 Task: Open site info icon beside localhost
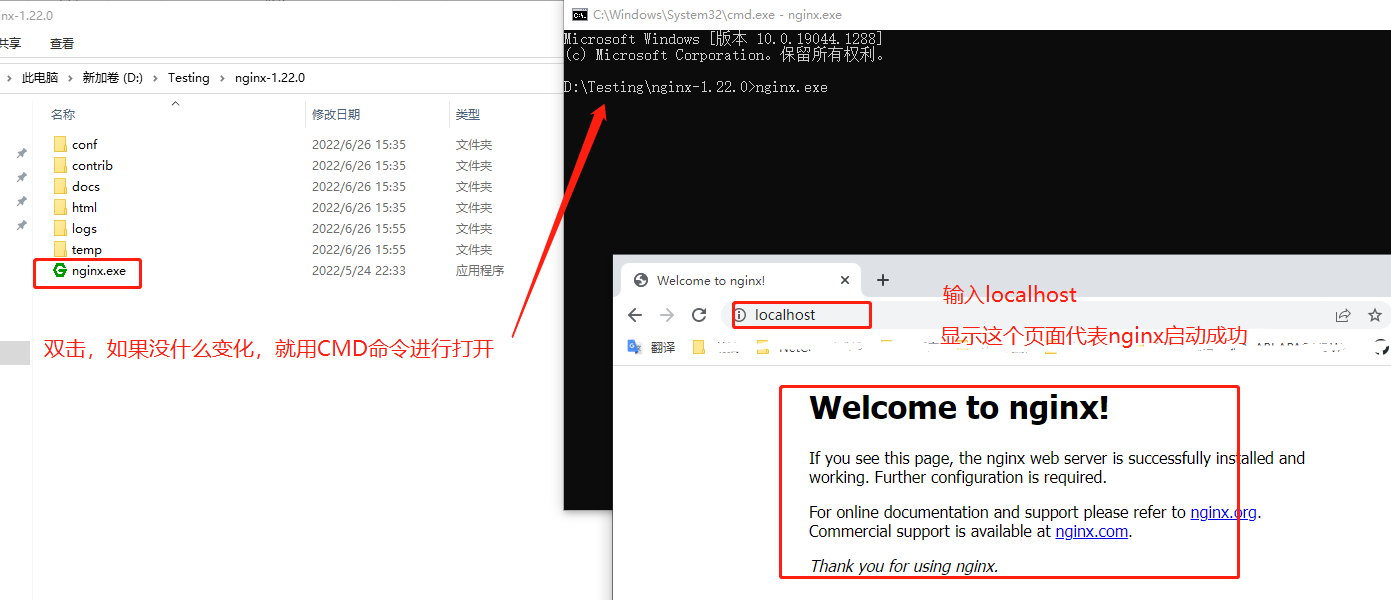point(740,315)
